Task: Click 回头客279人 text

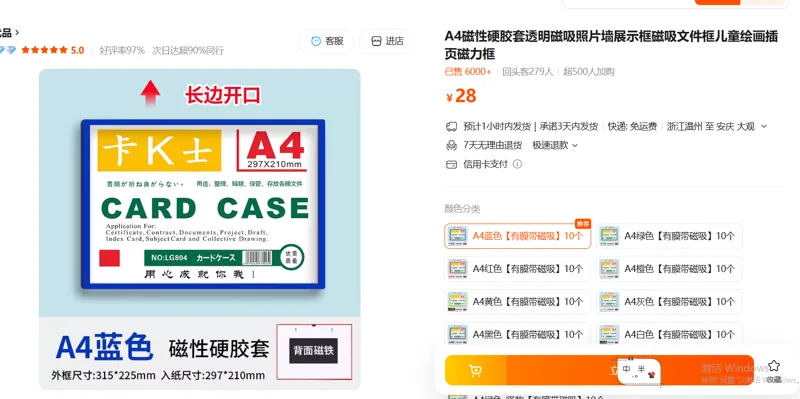Action: coord(528,72)
